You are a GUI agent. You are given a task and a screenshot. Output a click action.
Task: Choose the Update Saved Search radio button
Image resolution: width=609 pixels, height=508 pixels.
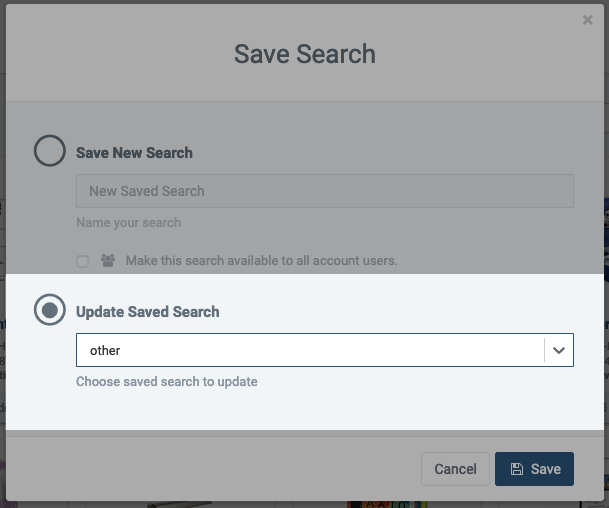(50, 310)
